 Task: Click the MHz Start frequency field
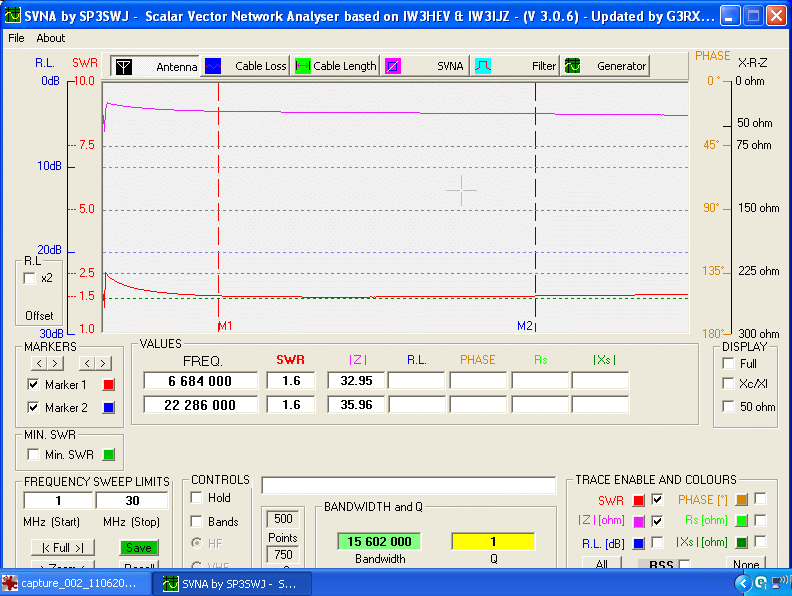pos(58,500)
